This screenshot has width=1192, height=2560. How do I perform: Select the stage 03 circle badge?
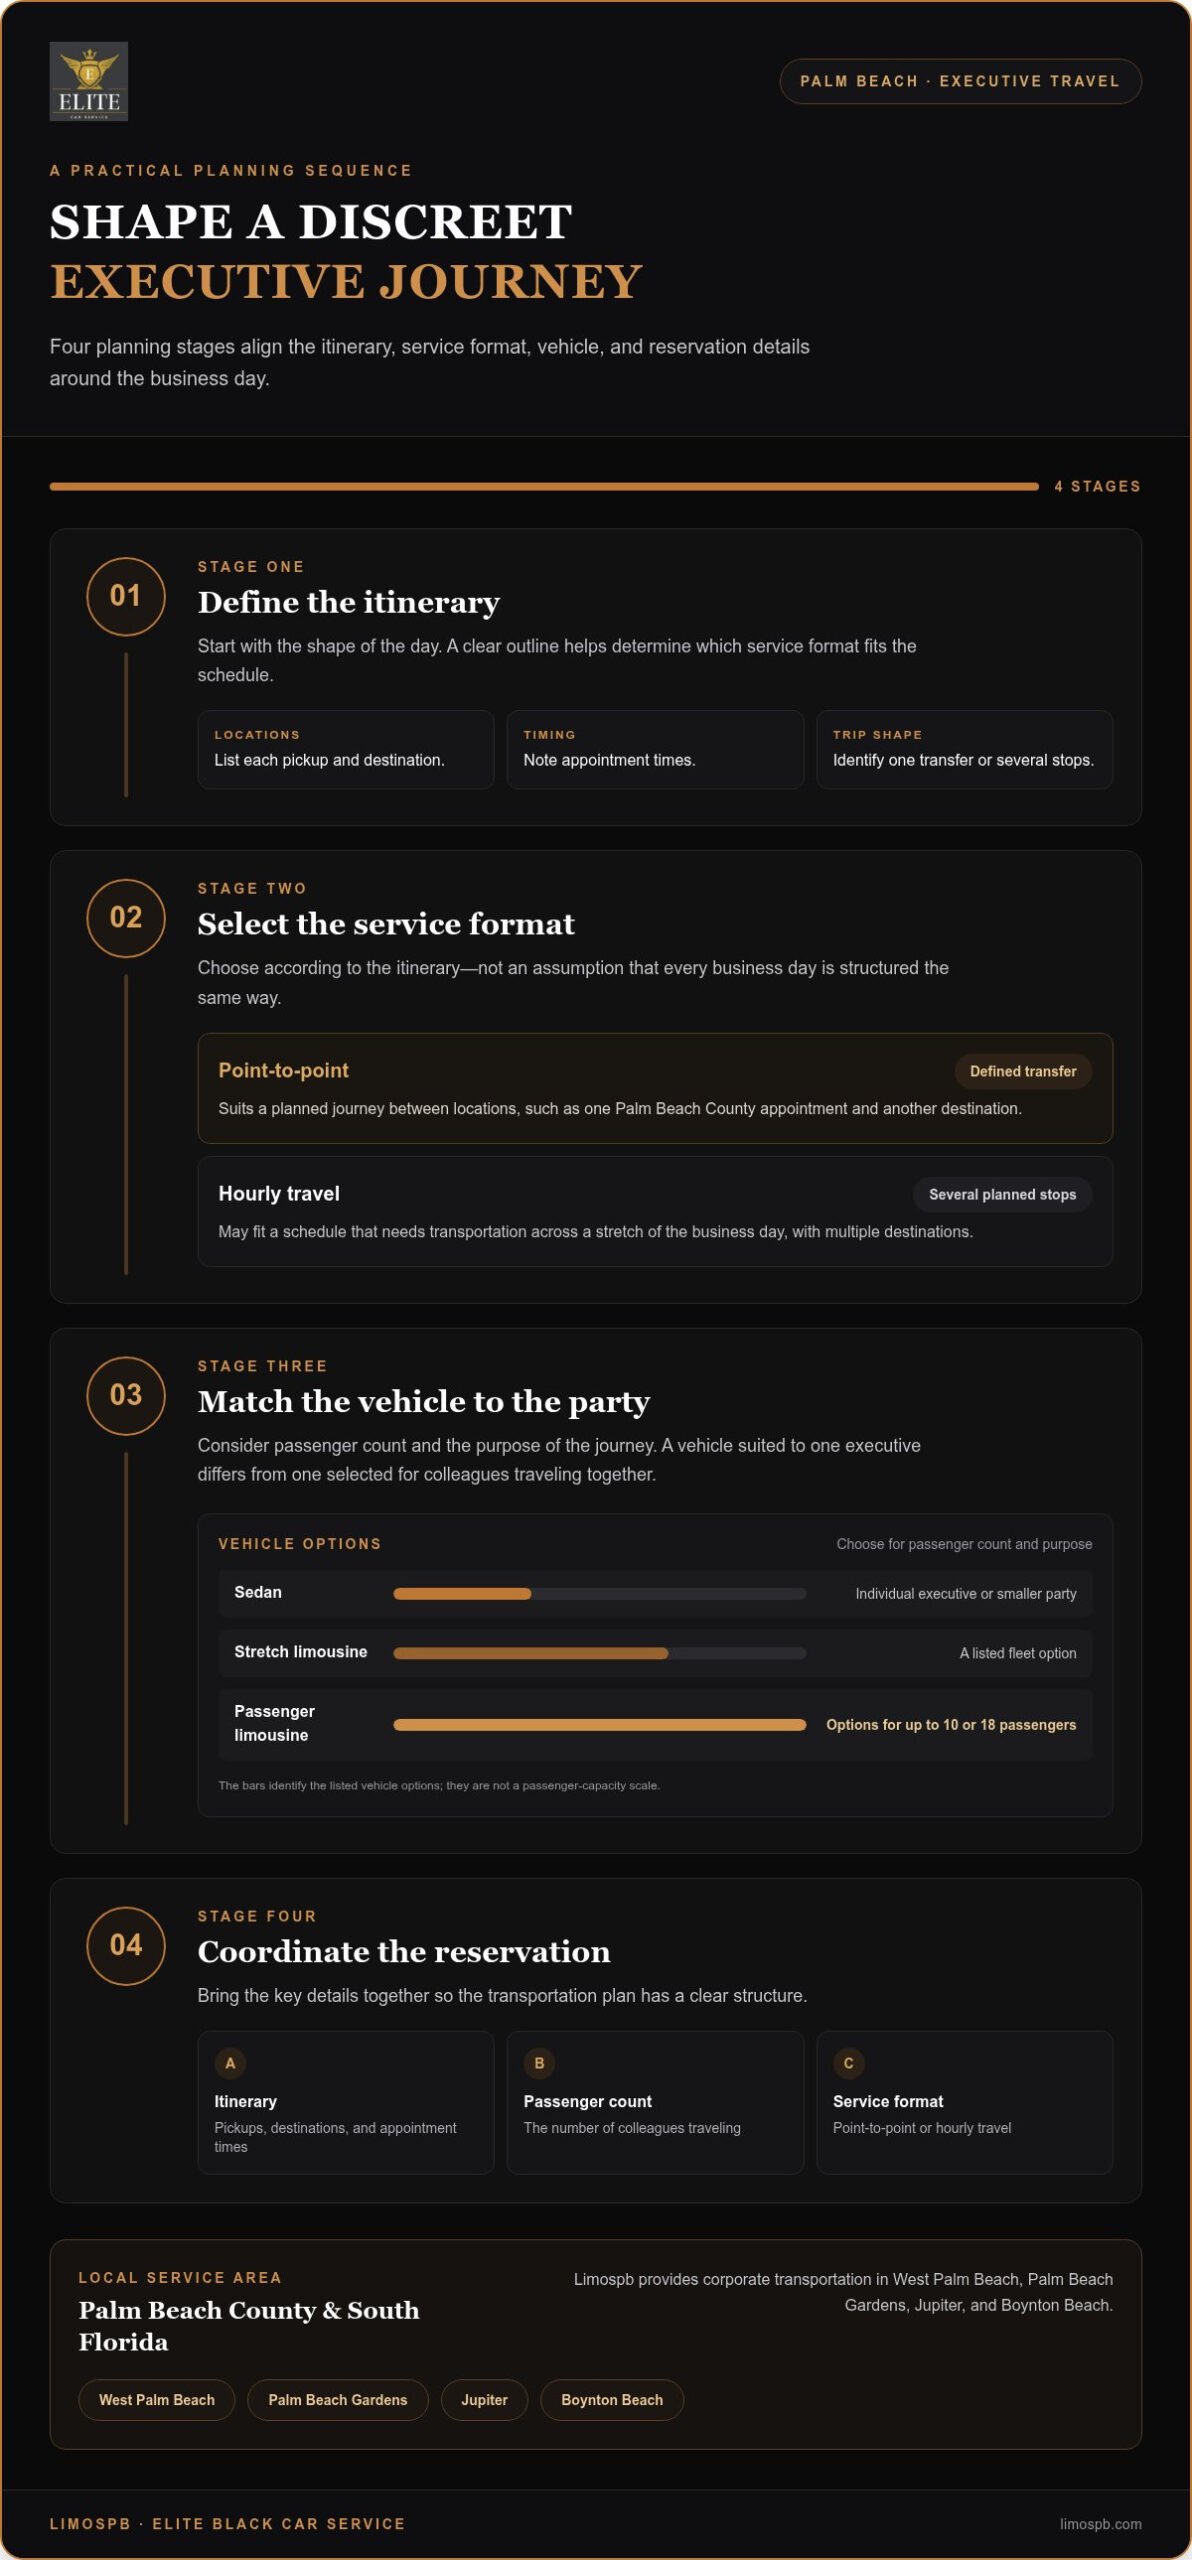[126, 1395]
